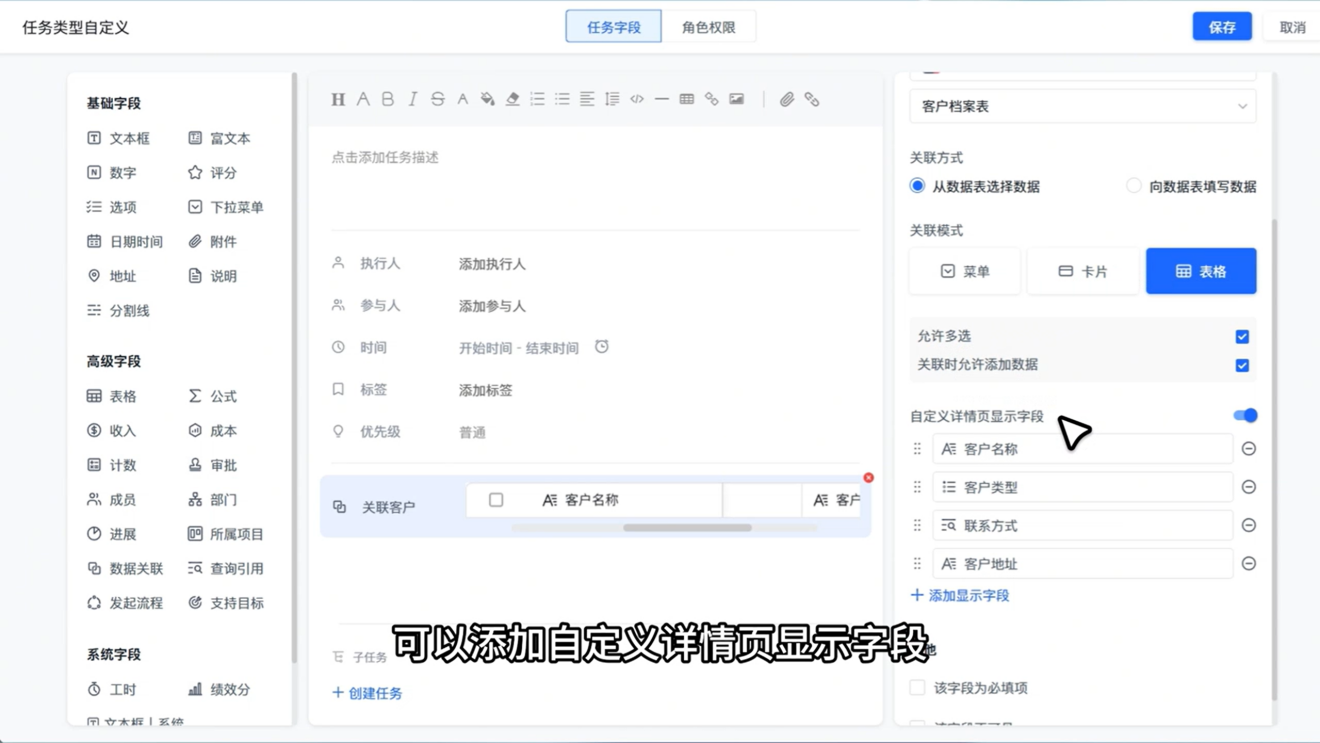Switch to the 任务字段 tab
Image resolution: width=1320 pixels, height=743 pixels.
[x=613, y=27]
